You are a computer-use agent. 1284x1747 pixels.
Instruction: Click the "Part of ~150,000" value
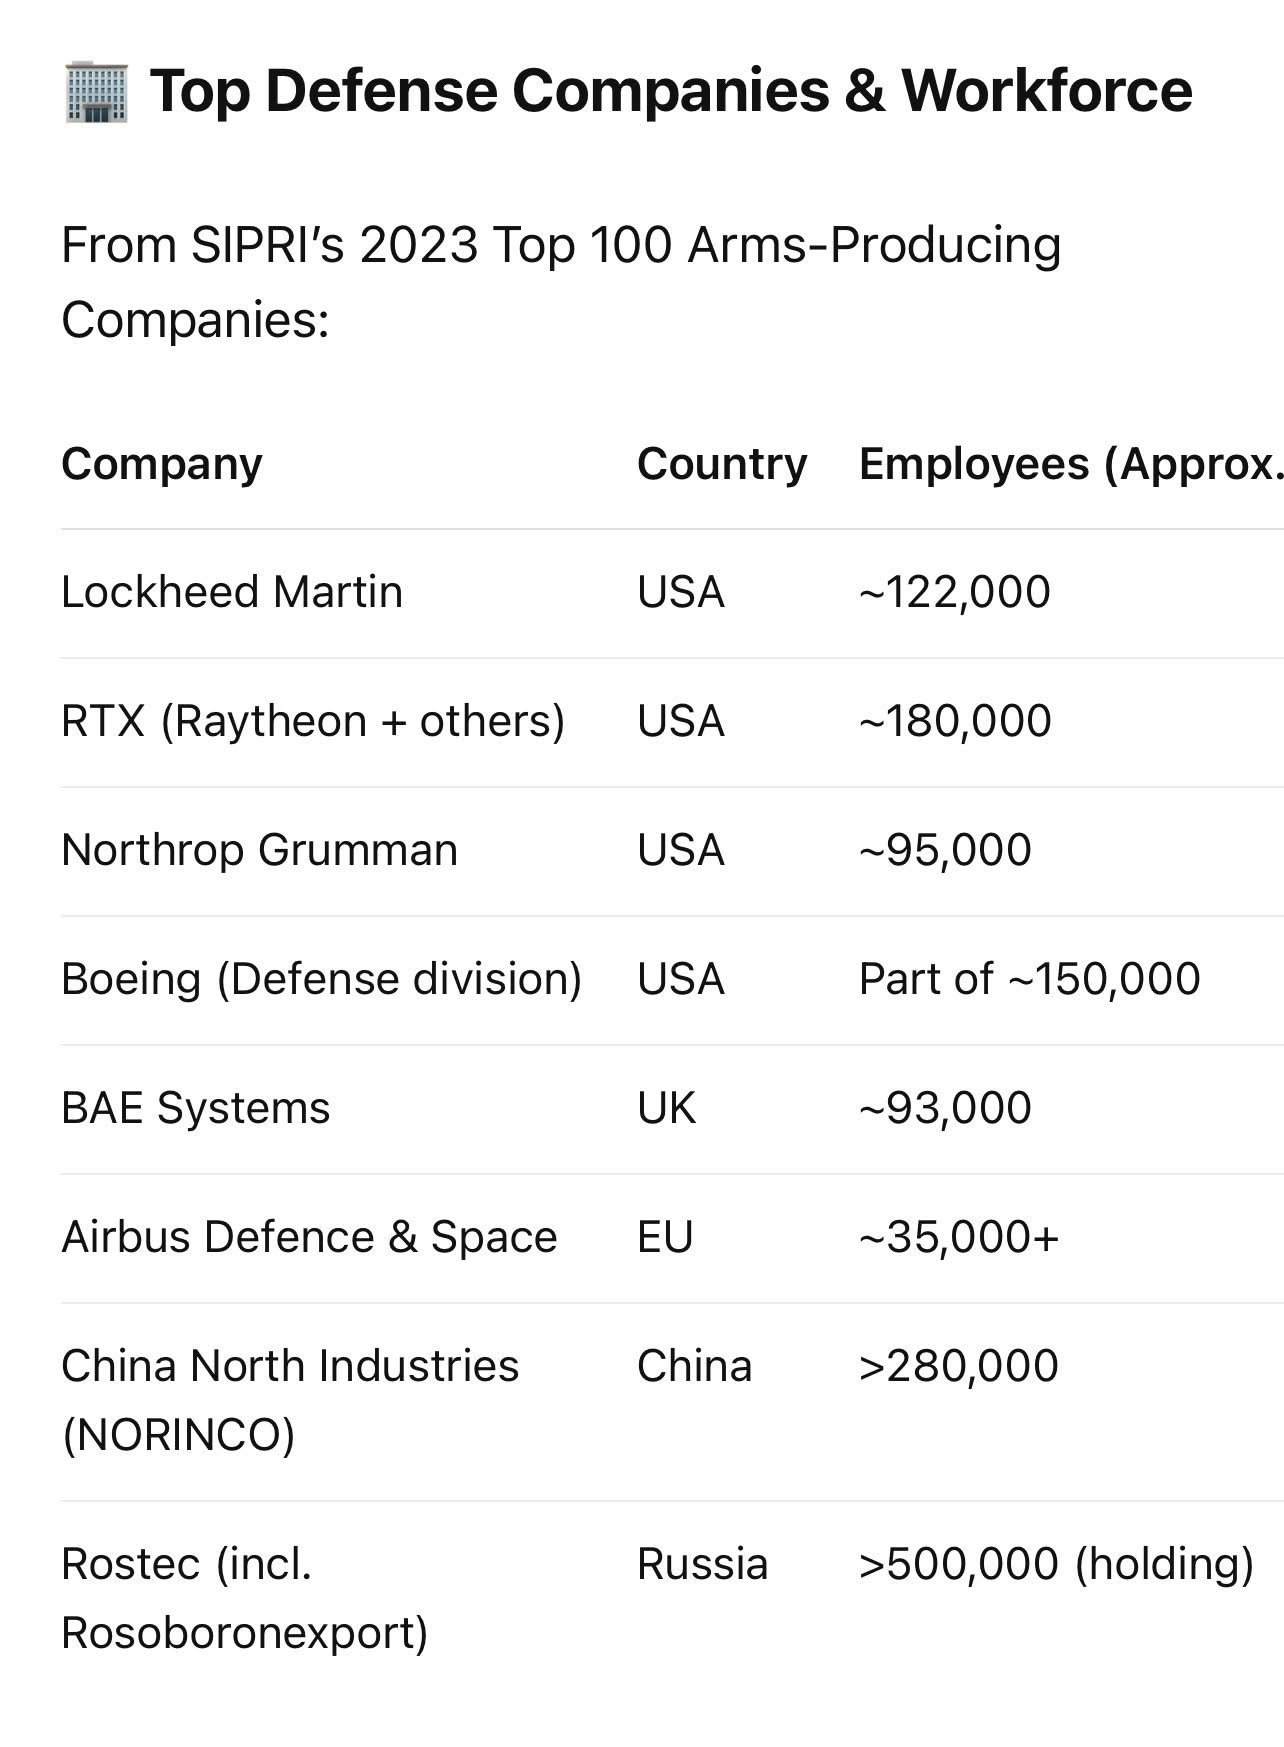click(1029, 979)
